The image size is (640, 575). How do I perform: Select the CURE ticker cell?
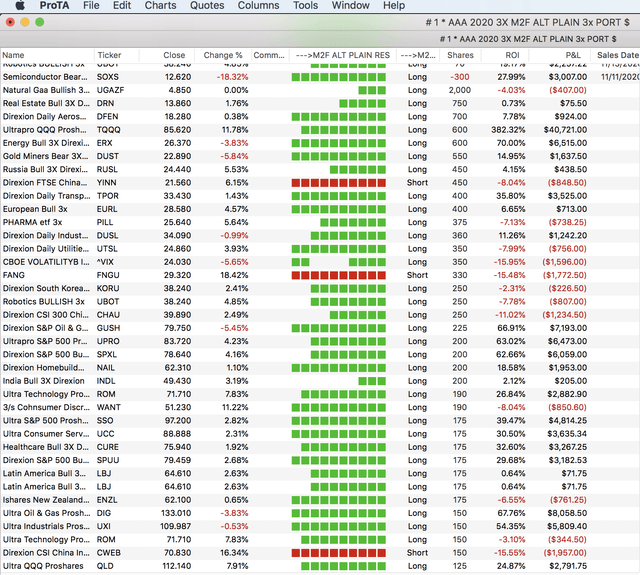coord(108,447)
